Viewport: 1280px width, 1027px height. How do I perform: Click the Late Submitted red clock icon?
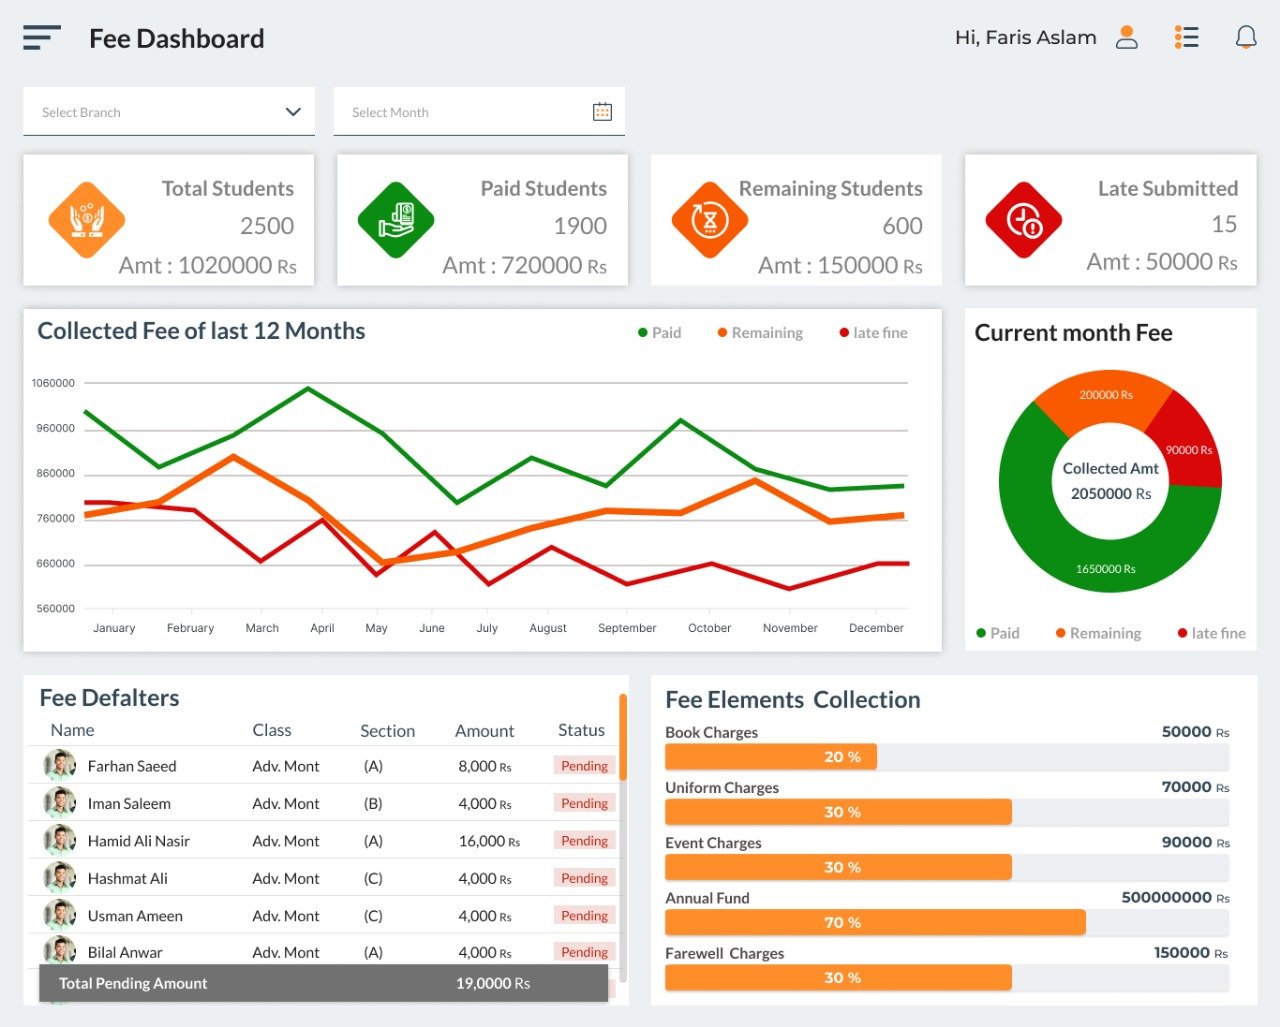tap(1024, 220)
